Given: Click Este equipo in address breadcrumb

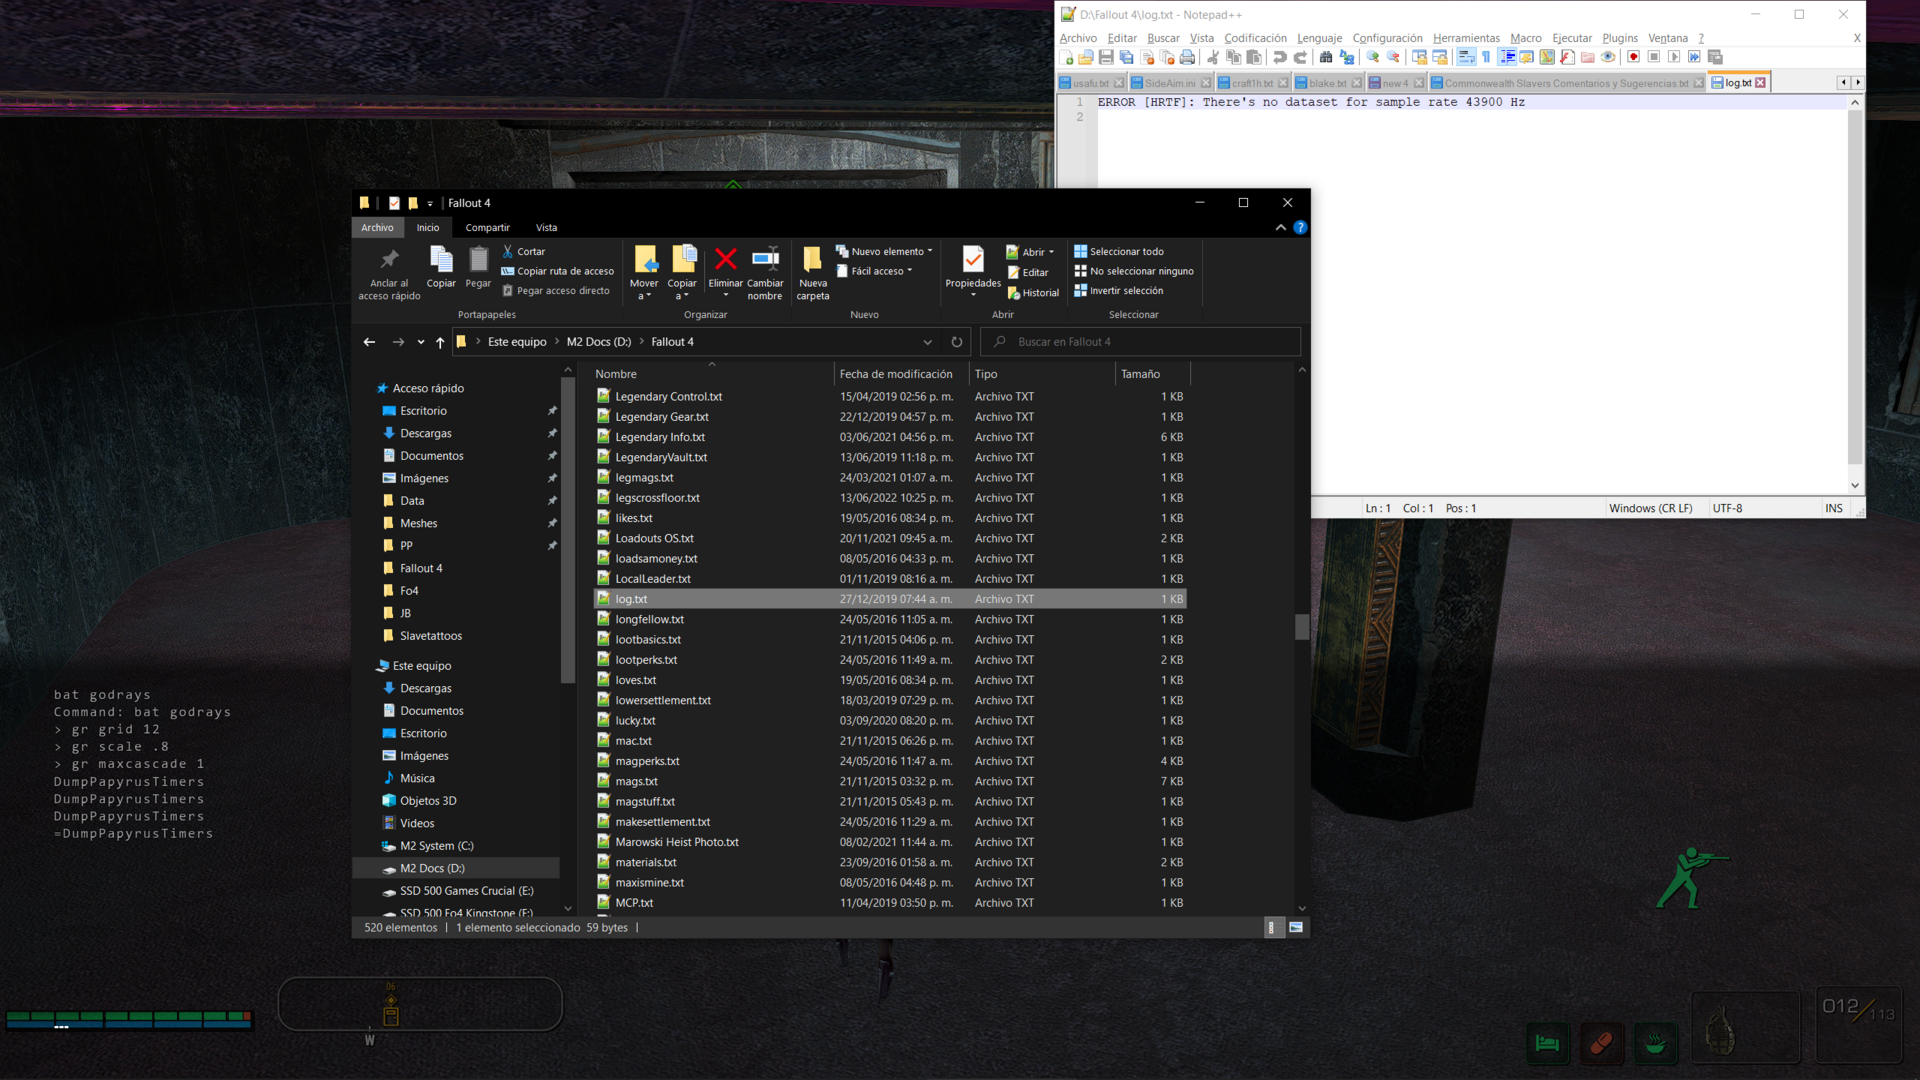Looking at the screenshot, I should pyautogui.click(x=517, y=342).
